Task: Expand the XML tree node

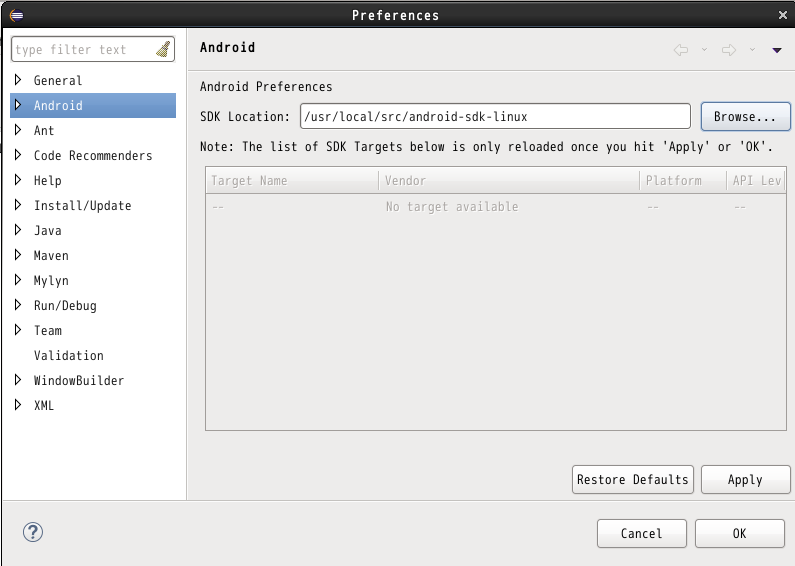Action: 18,404
